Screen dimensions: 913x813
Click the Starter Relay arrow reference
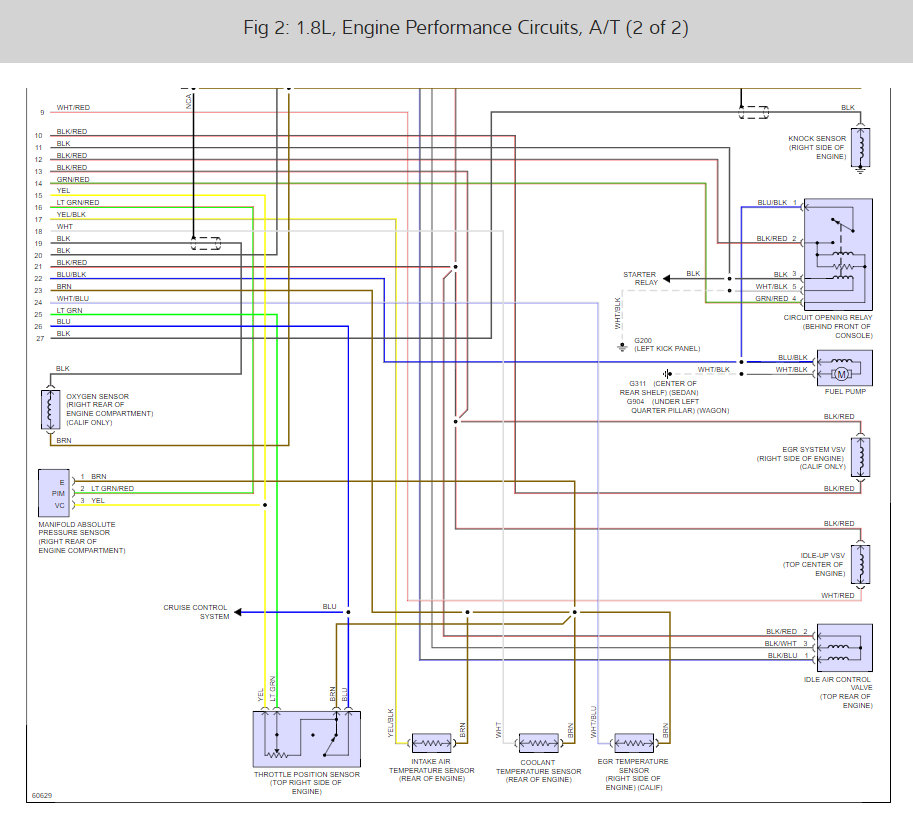[x=667, y=278]
